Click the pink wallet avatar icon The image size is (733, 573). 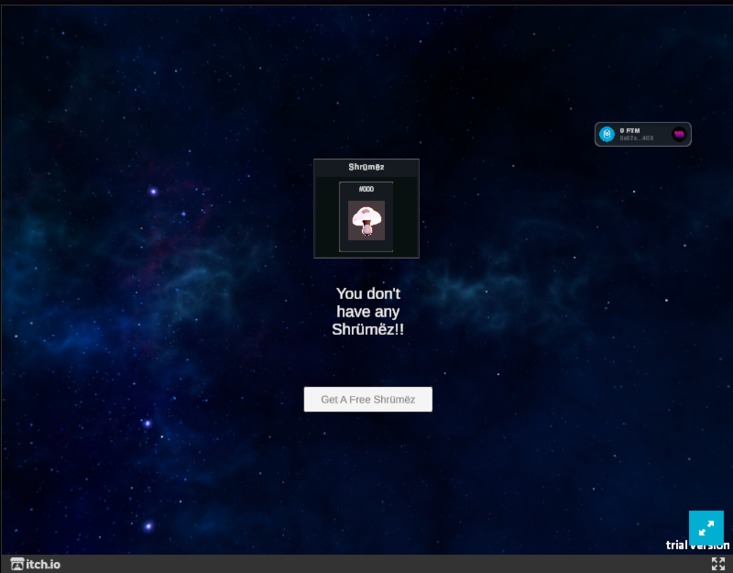(x=679, y=135)
